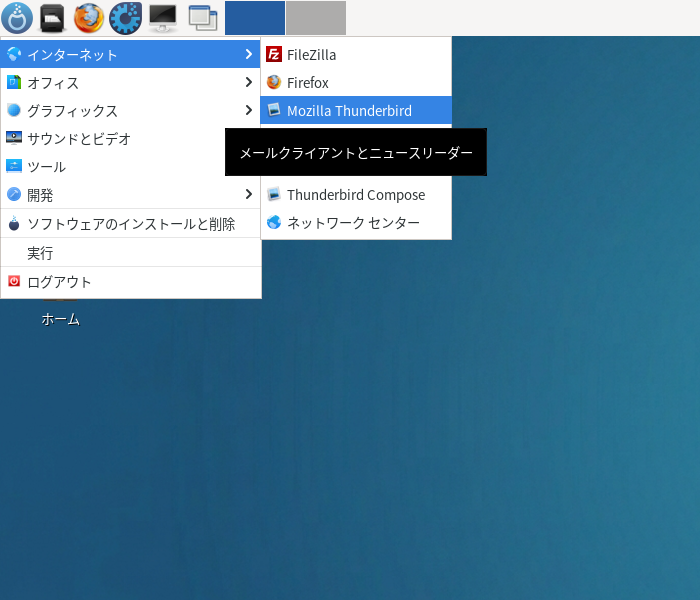Click the オフィス document icon
Screen dimensions: 700x600
14,82
